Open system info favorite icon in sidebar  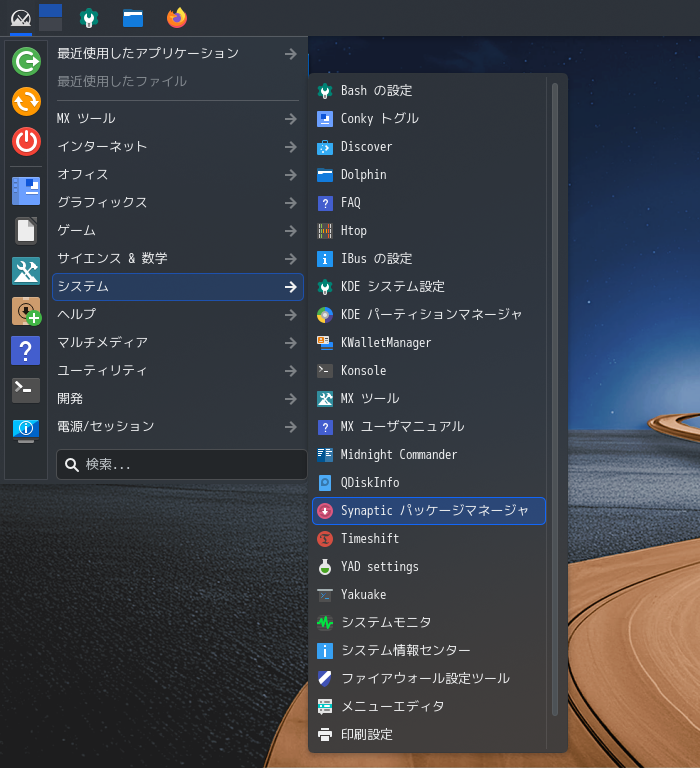(x=26, y=431)
